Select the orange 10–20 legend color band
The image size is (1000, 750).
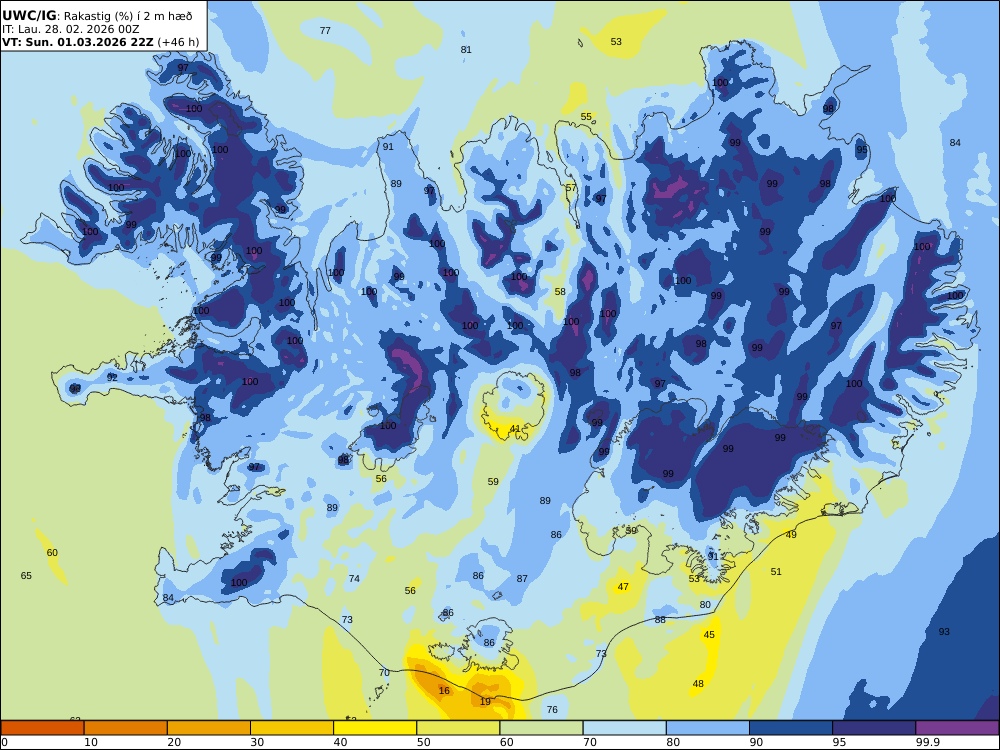[x=126, y=728]
